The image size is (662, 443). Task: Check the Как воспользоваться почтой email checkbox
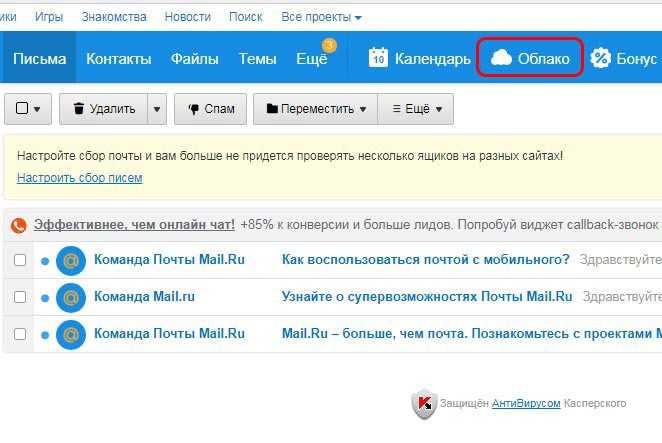pyautogui.click(x=20, y=260)
